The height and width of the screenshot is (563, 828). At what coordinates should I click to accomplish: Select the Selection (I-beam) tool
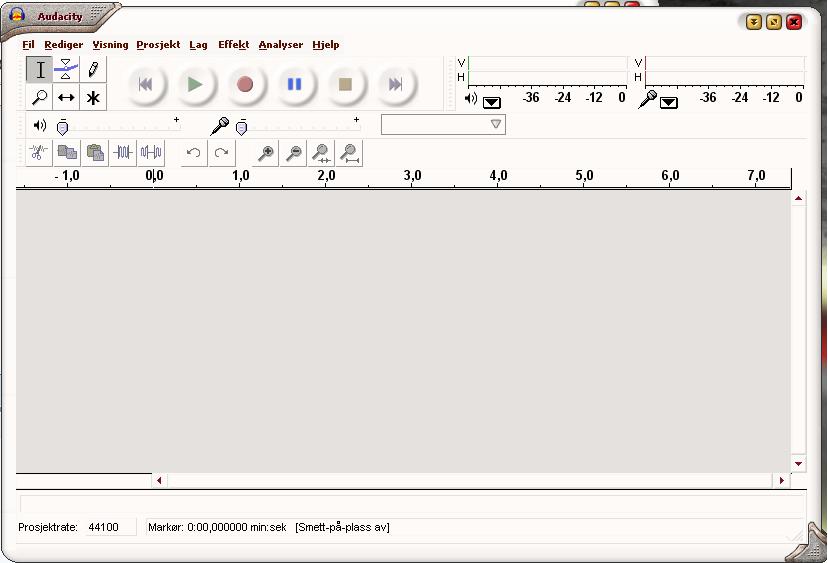point(40,70)
